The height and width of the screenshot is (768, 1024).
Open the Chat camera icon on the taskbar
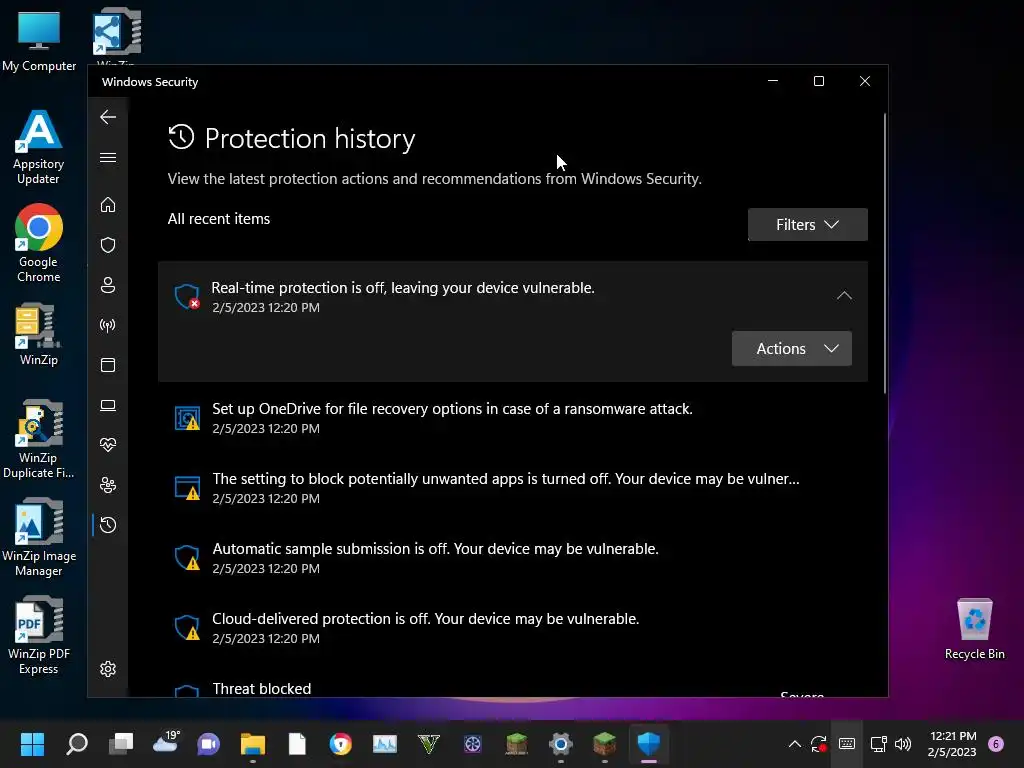tap(209, 743)
